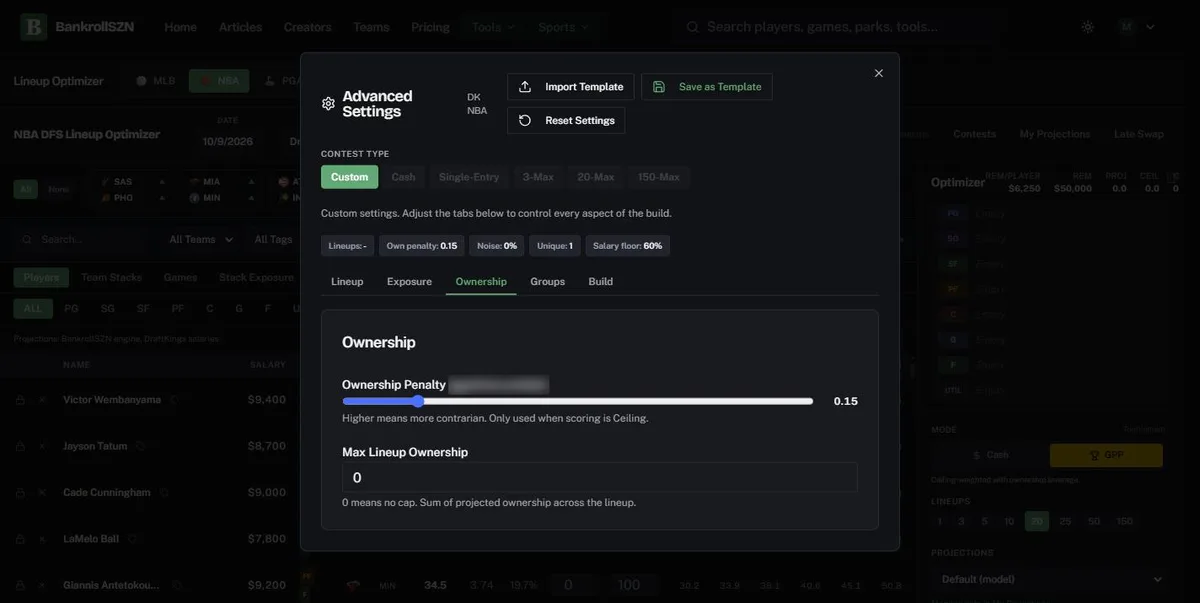Click the lock icon for Jayson Tatum
This screenshot has height=603, width=1200.
pyautogui.click(x=20, y=446)
